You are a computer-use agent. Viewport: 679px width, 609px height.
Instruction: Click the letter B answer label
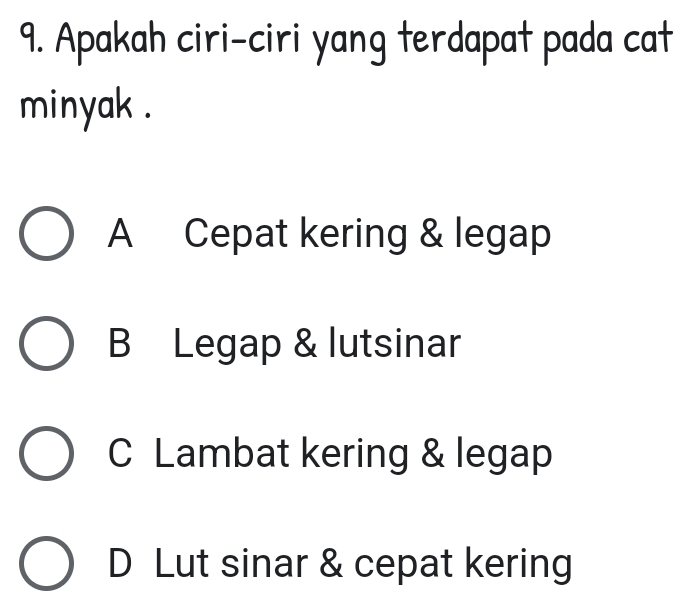tap(119, 345)
